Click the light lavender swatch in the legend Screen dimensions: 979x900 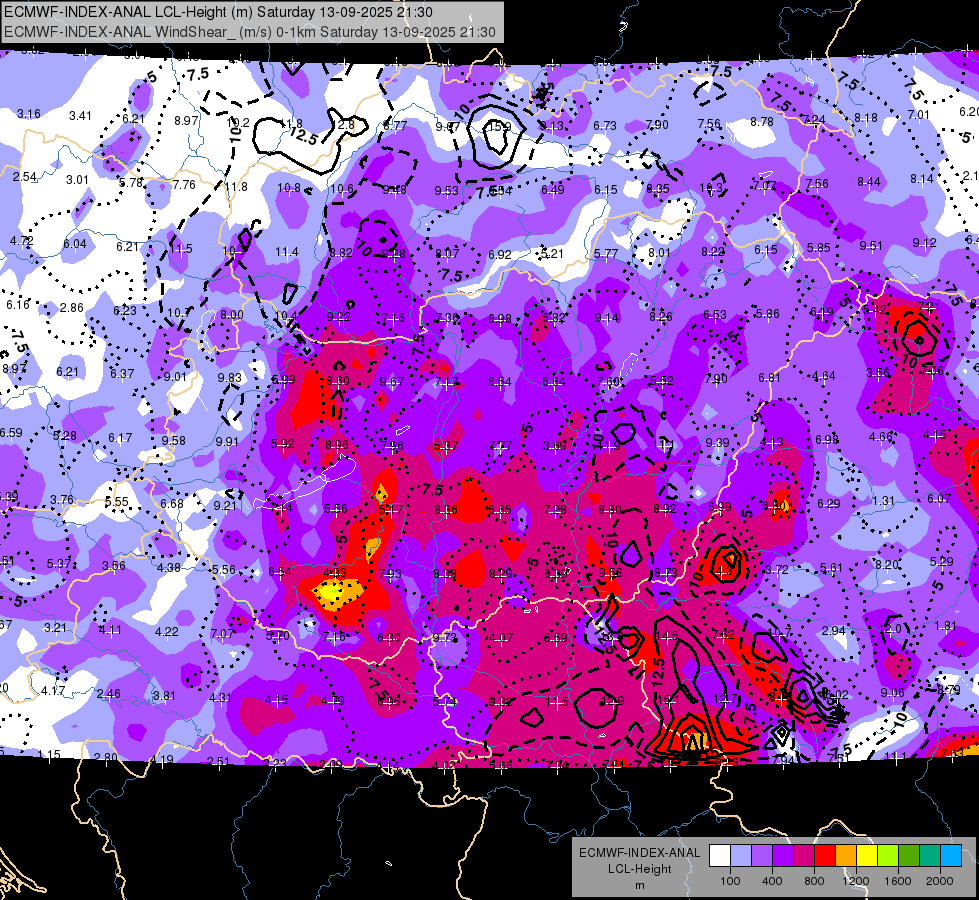click(x=741, y=856)
